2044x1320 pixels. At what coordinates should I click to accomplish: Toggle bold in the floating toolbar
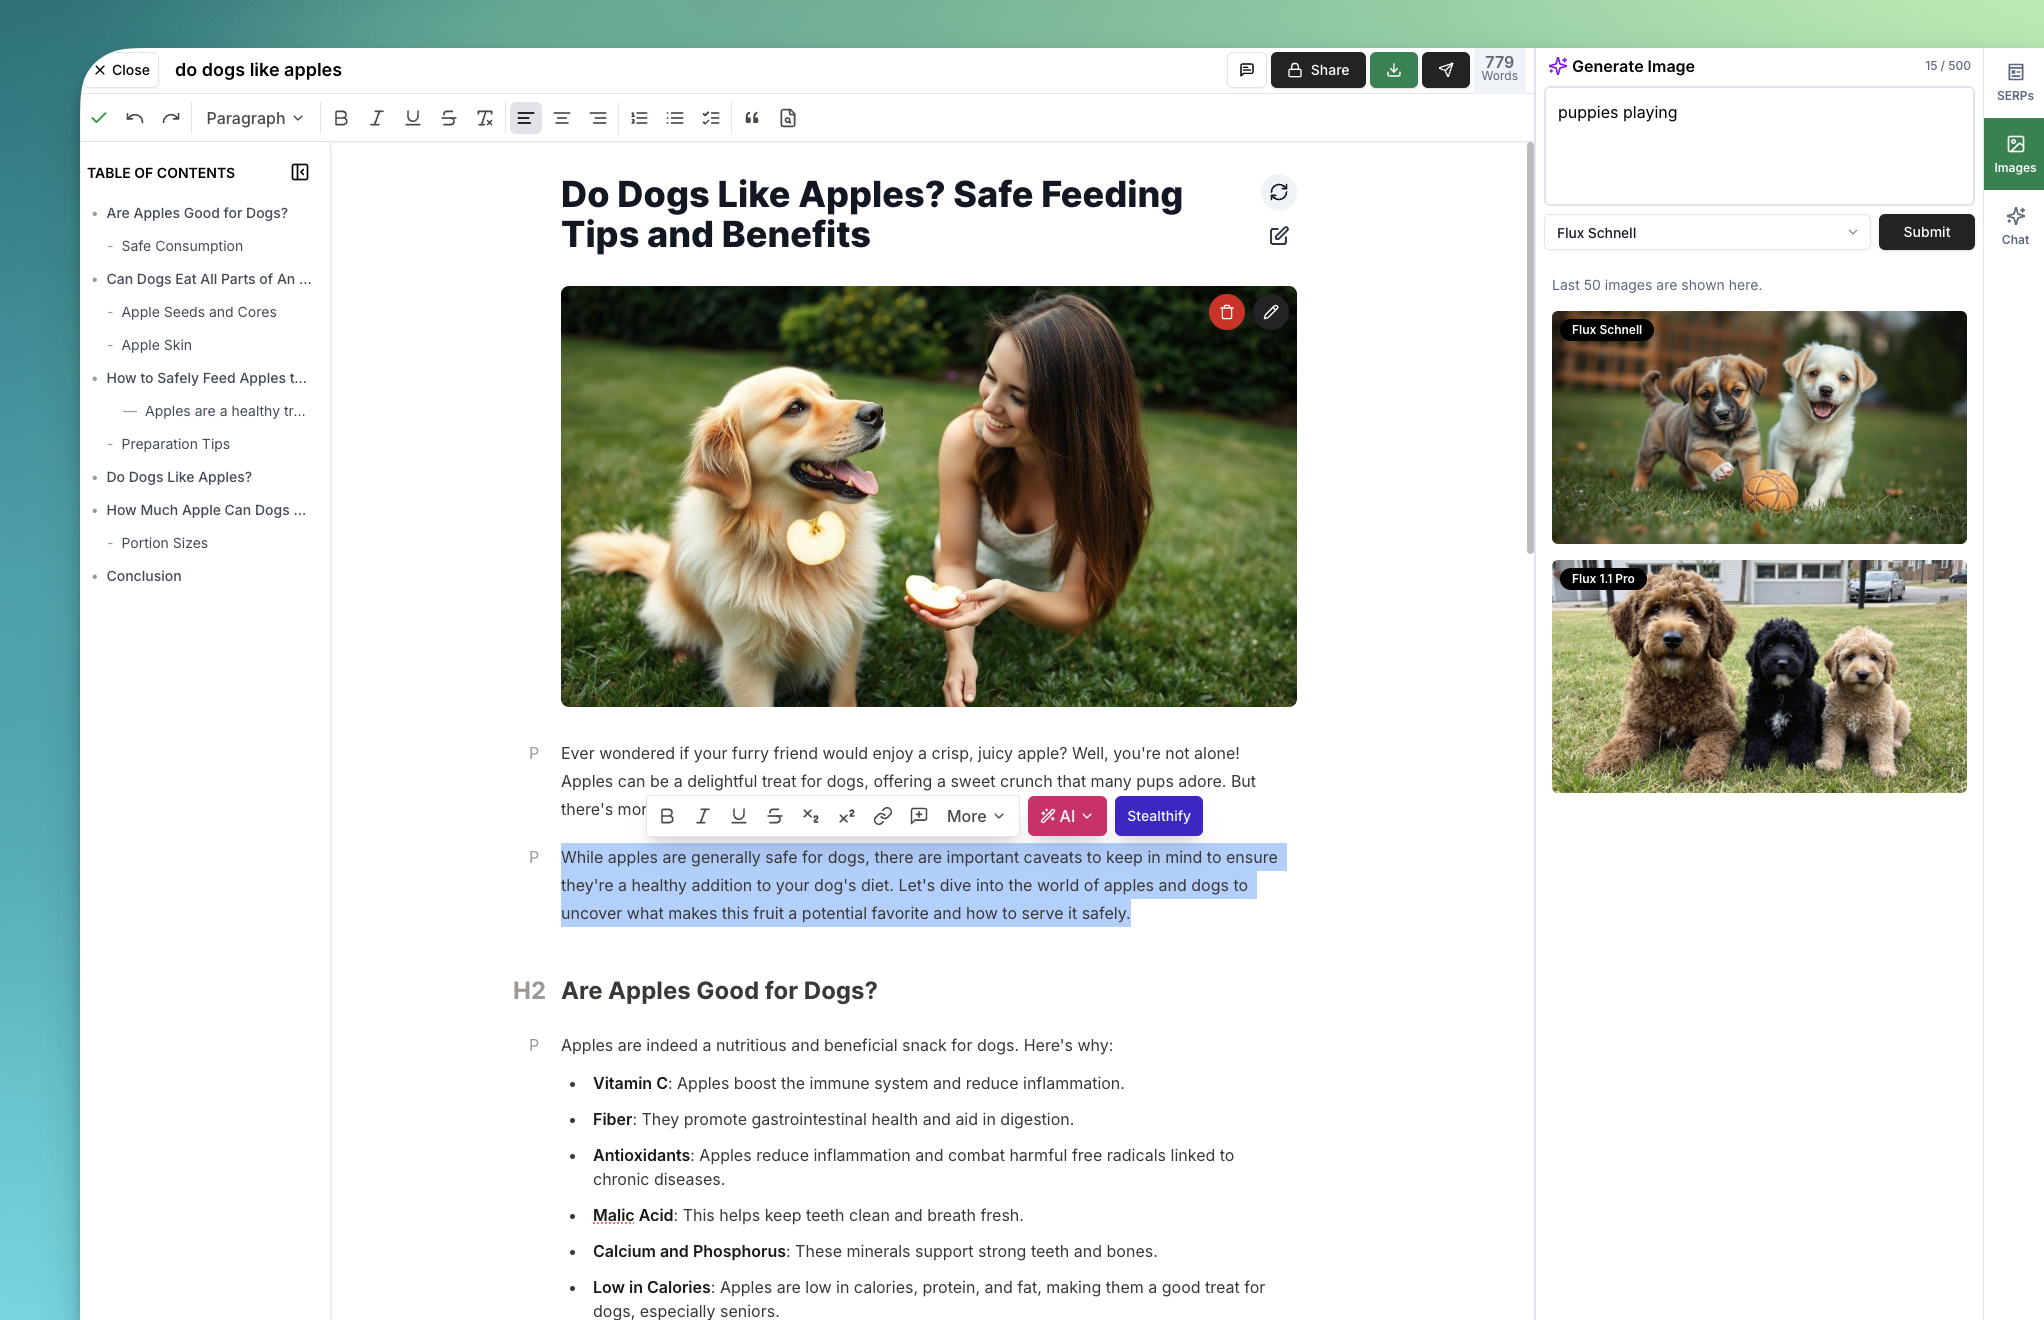pyautogui.click(x=667, y=816)
